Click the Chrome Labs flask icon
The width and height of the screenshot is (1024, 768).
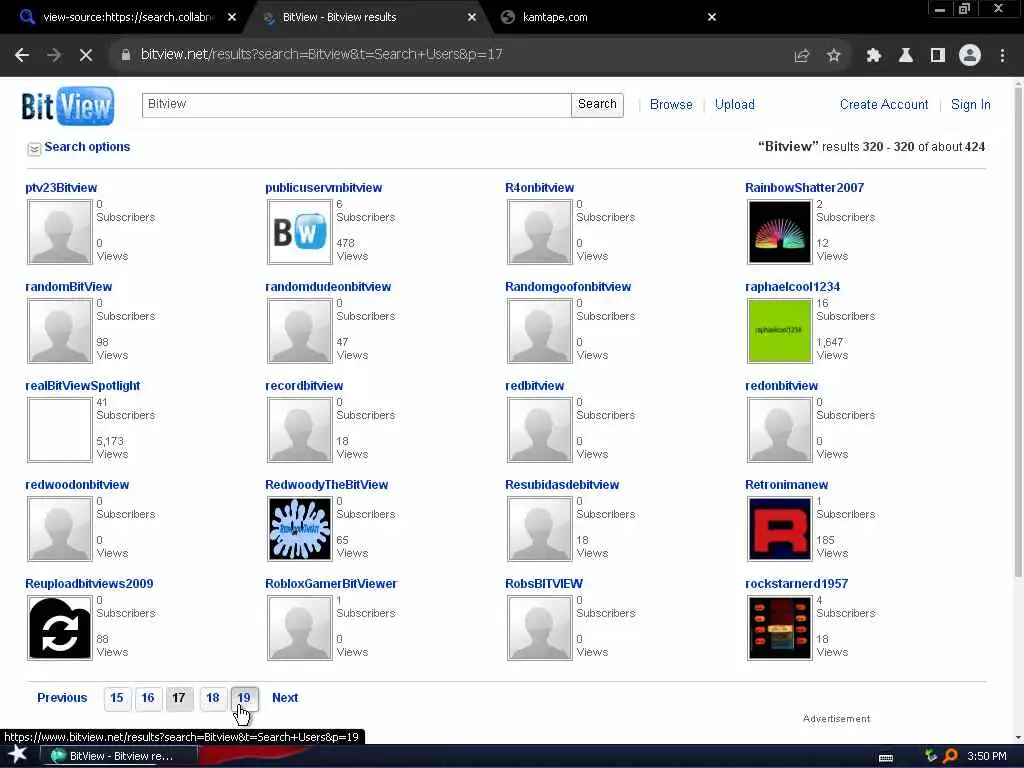[x=906, y=56]
